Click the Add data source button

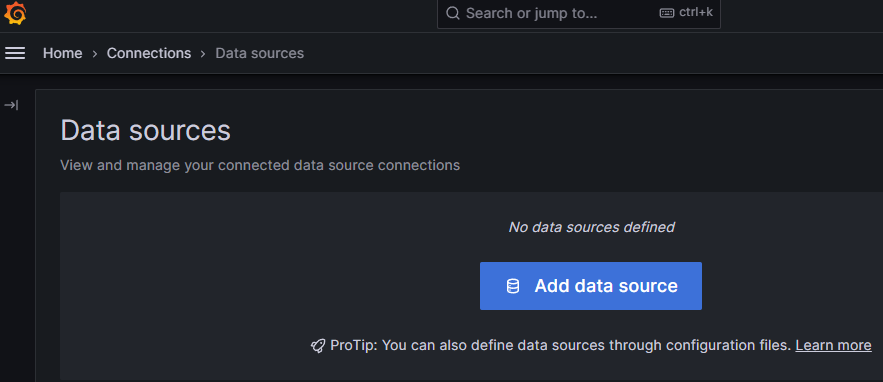pos(591,286)
